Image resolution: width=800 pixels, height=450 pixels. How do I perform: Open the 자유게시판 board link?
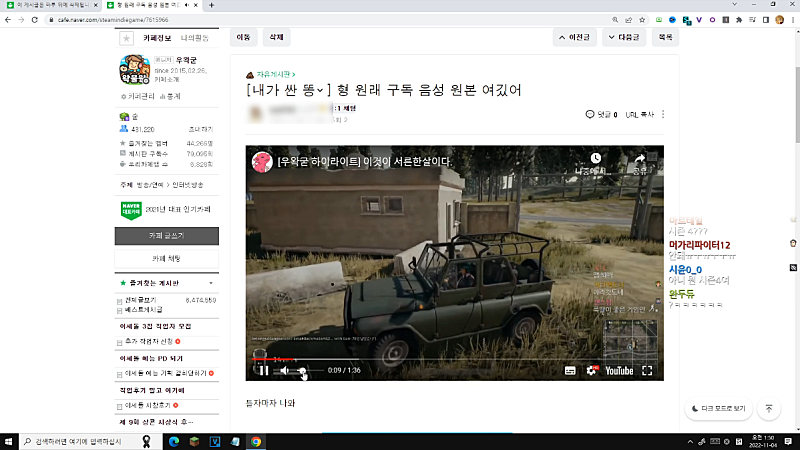click(276, 74)
